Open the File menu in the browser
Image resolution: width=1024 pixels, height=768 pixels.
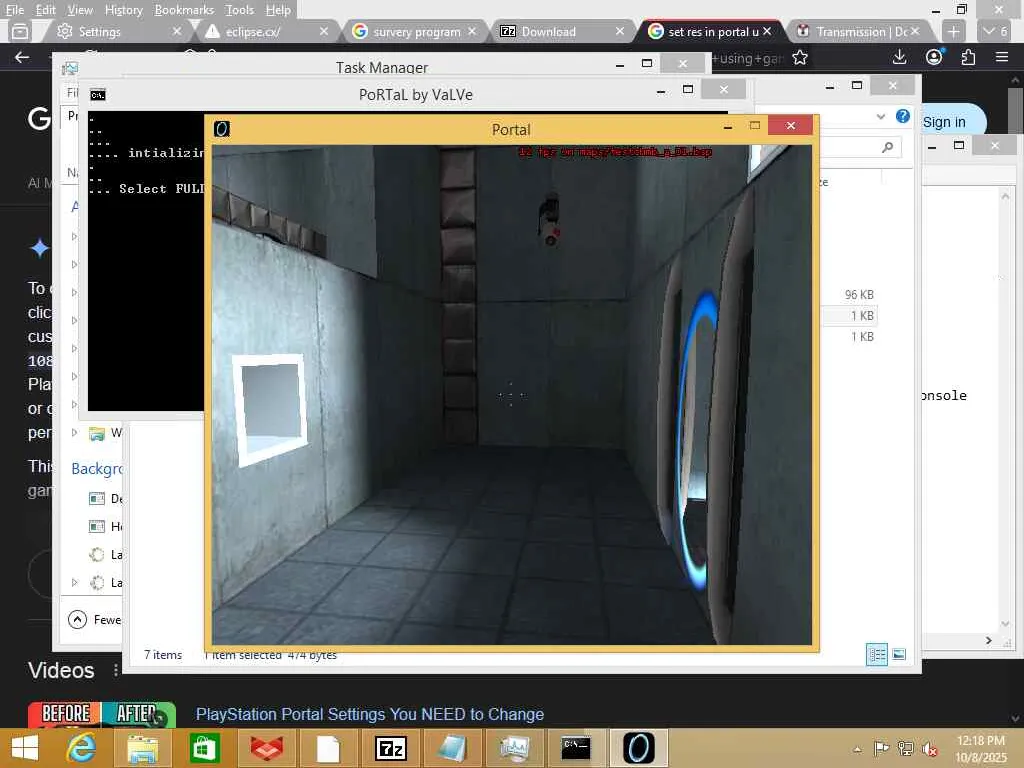point(14,10)
